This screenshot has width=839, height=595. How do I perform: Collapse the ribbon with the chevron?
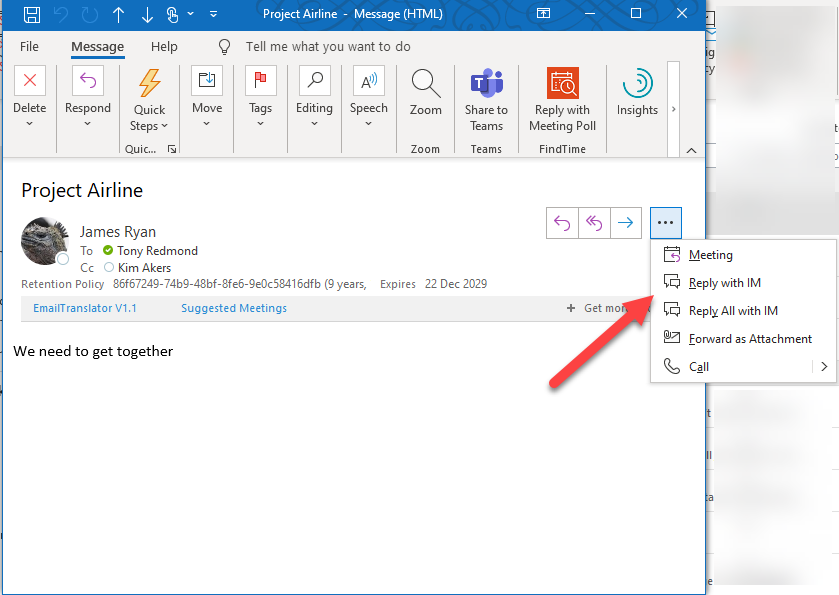point(690,150)
